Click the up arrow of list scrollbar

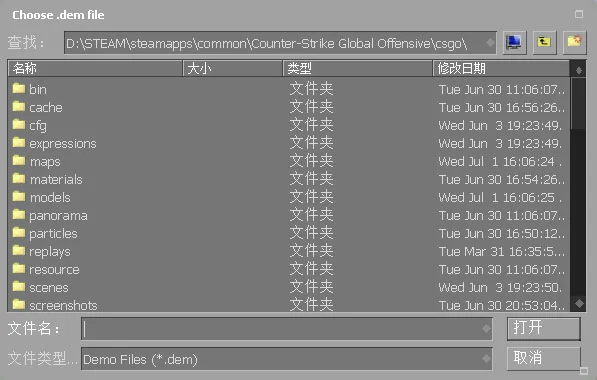[x=579, y=70]
